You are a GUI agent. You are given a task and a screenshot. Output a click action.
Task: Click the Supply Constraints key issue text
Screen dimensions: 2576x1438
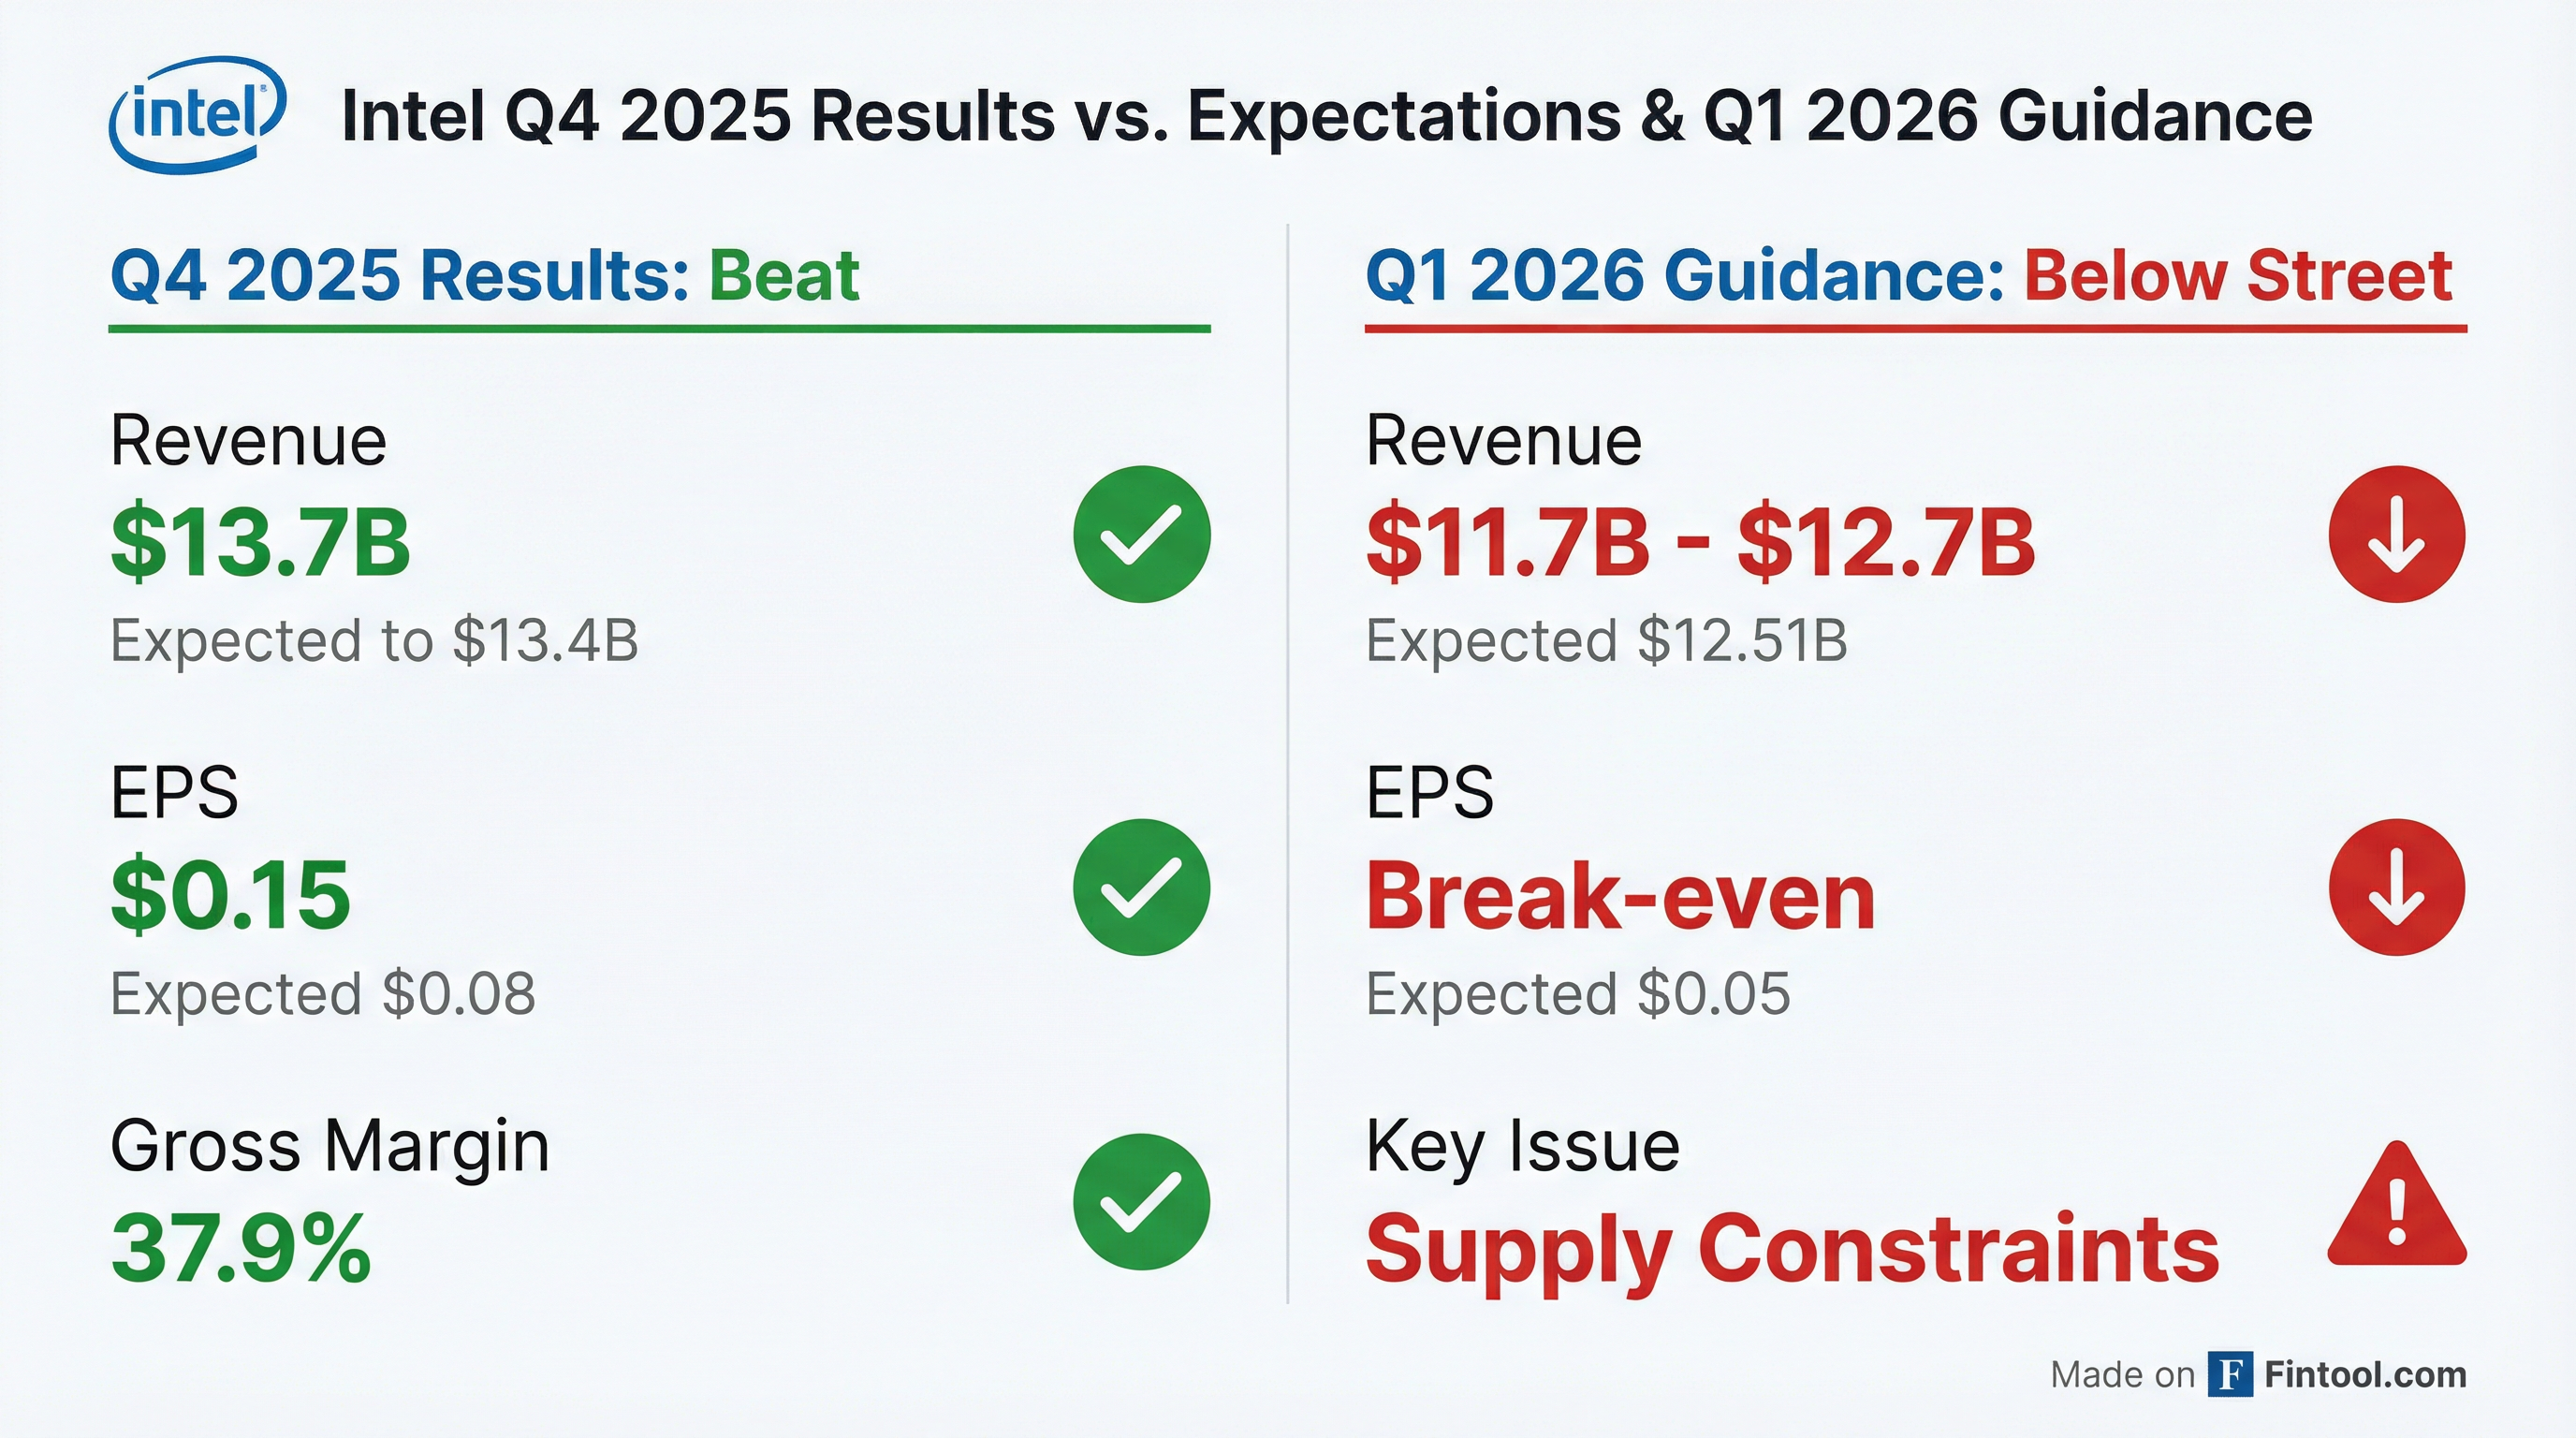[x=1792, y=1248]
